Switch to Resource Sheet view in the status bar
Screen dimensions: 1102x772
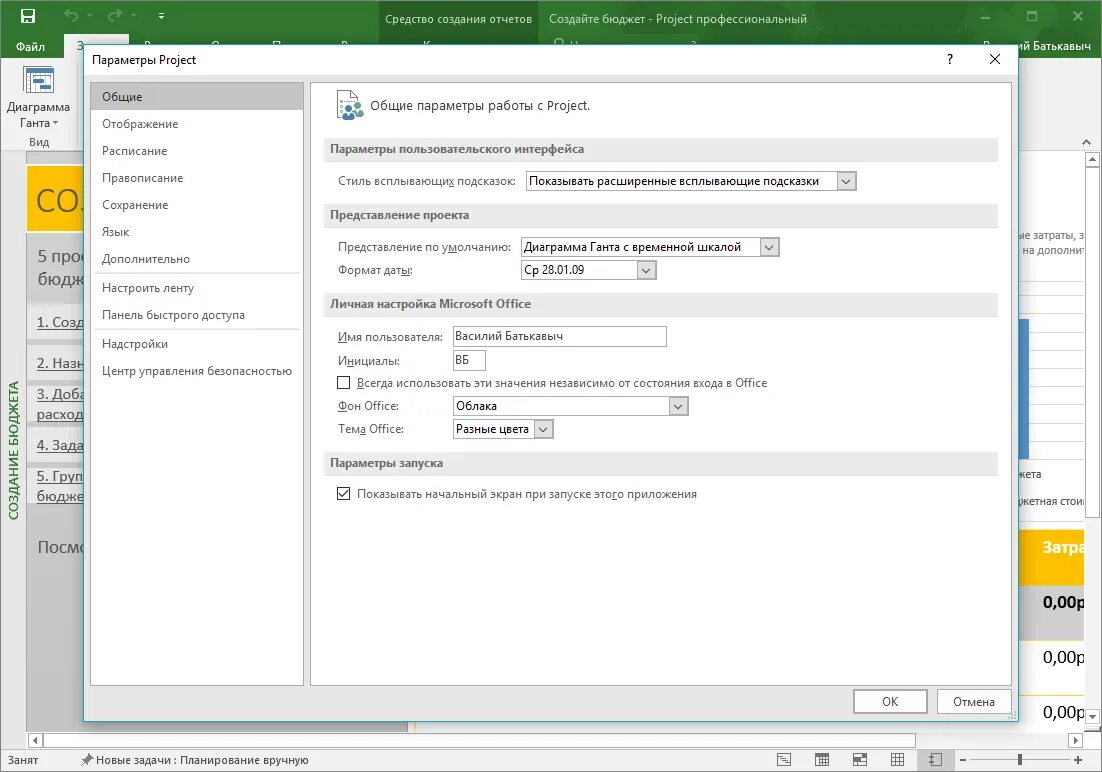[897, 759]
